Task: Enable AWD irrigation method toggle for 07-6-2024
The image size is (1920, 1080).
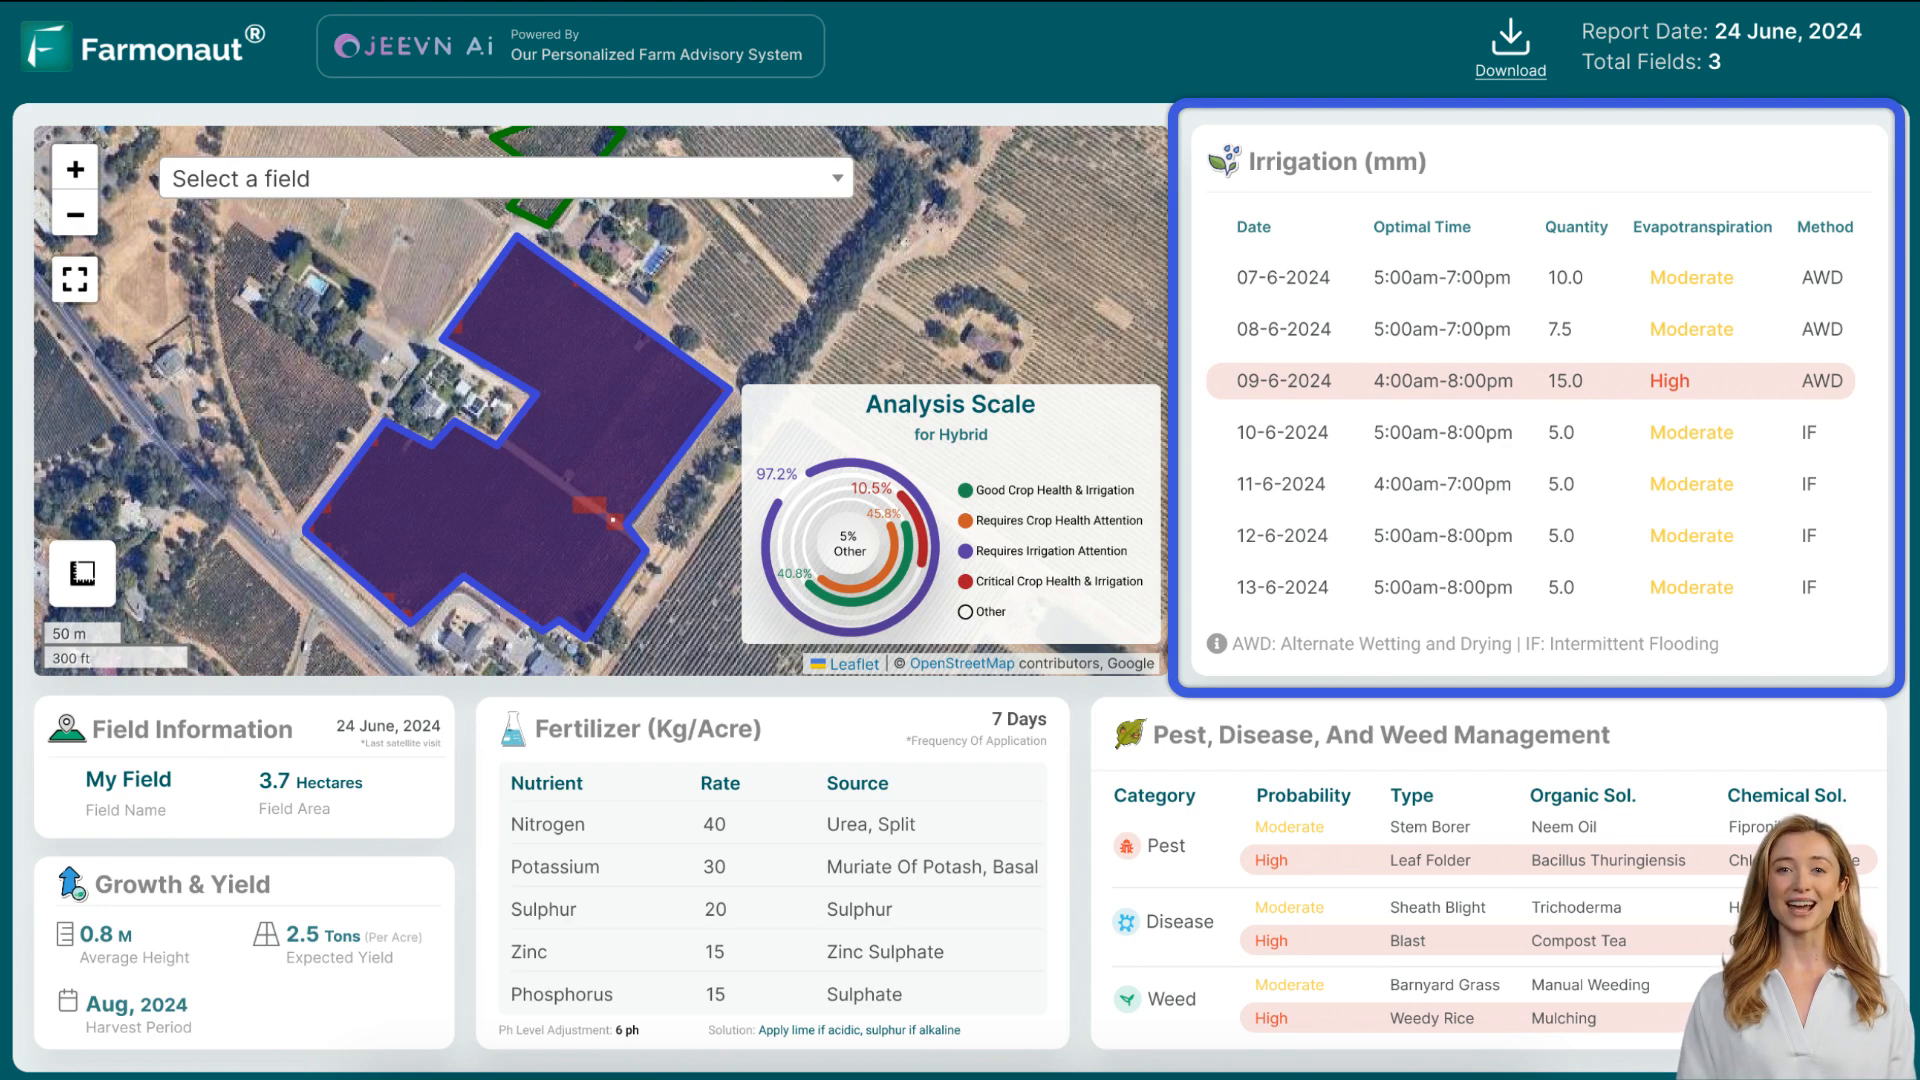Action: pyautogui.click(x=1826, y=277)
